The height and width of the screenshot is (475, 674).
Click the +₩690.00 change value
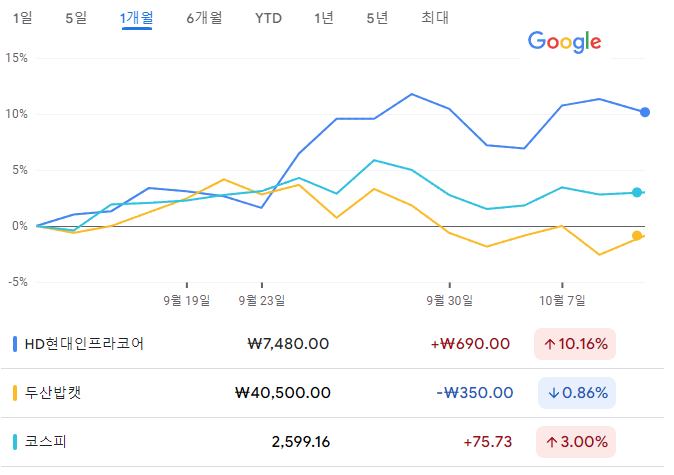pyautogui.click(x=470, y=344)
